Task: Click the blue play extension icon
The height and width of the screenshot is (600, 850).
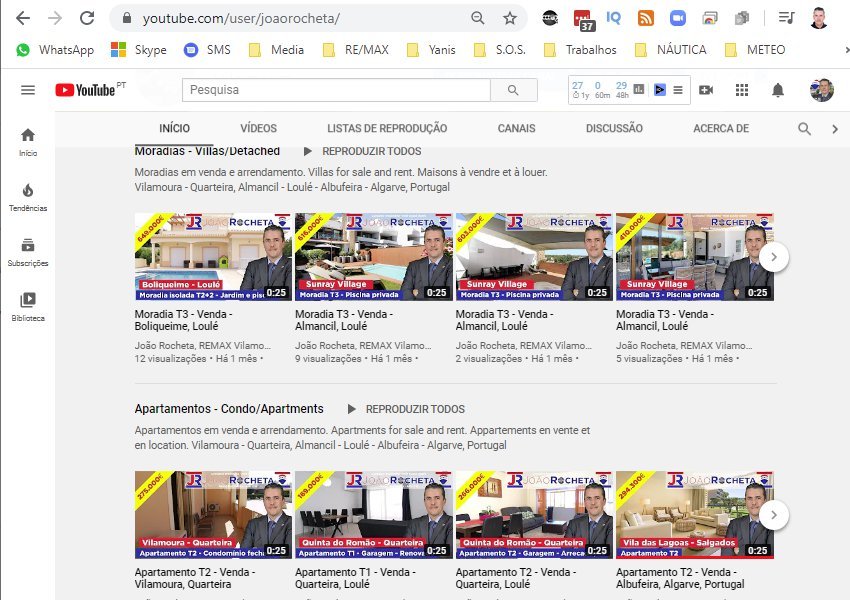Action: [x=660, y=89]
